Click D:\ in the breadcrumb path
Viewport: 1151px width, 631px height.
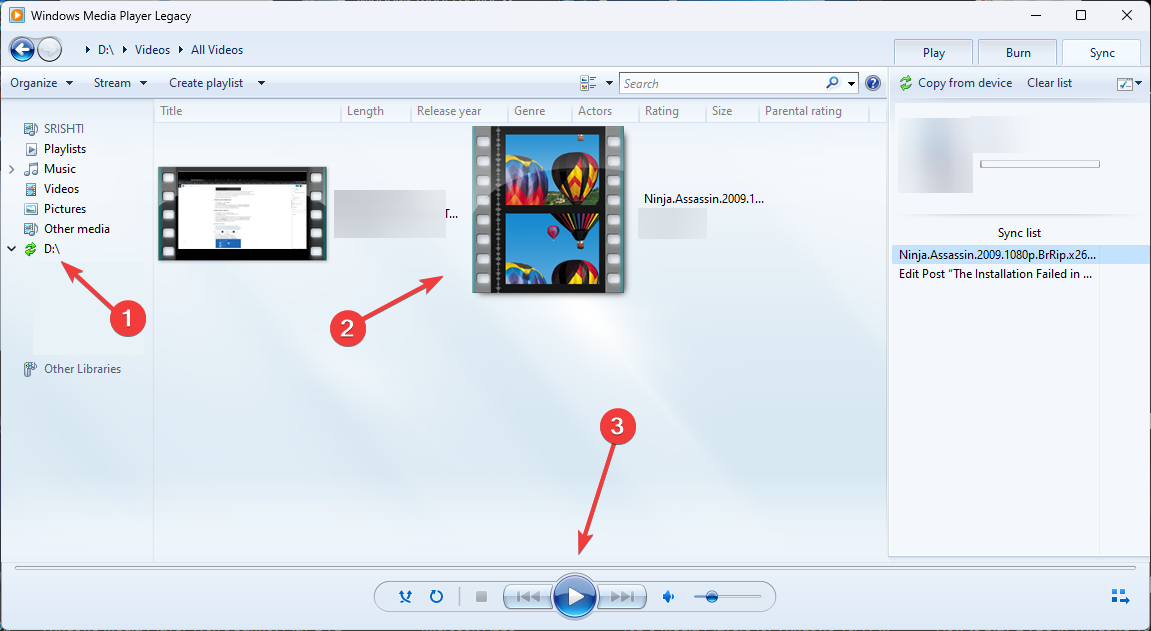click(106, 50)
